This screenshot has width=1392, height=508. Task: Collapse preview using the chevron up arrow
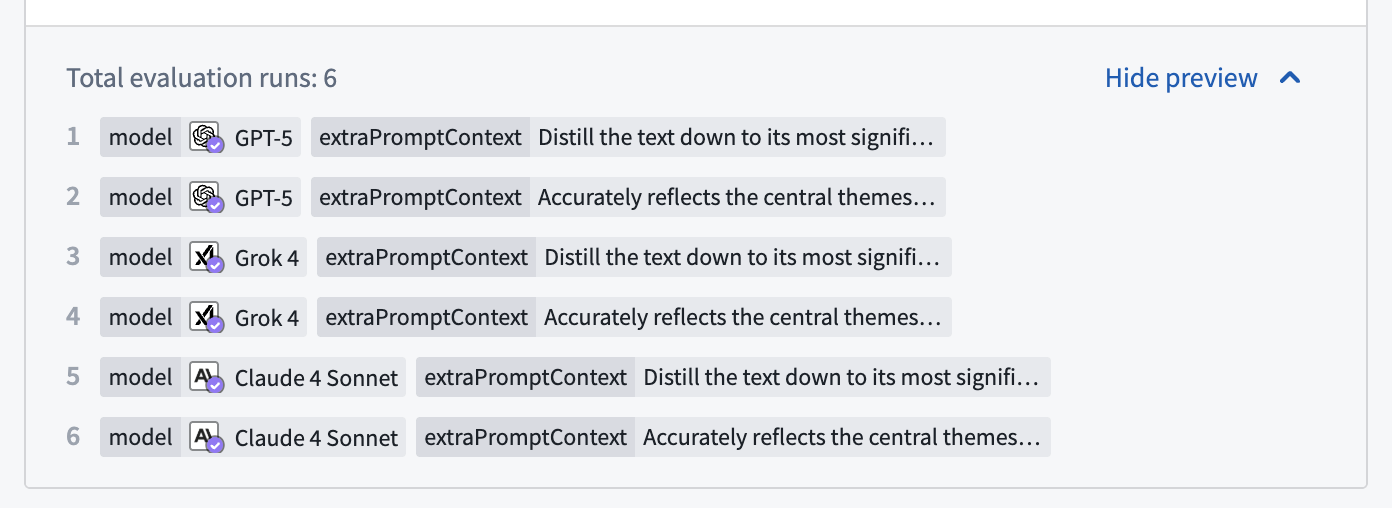[x=1290, y=78]
